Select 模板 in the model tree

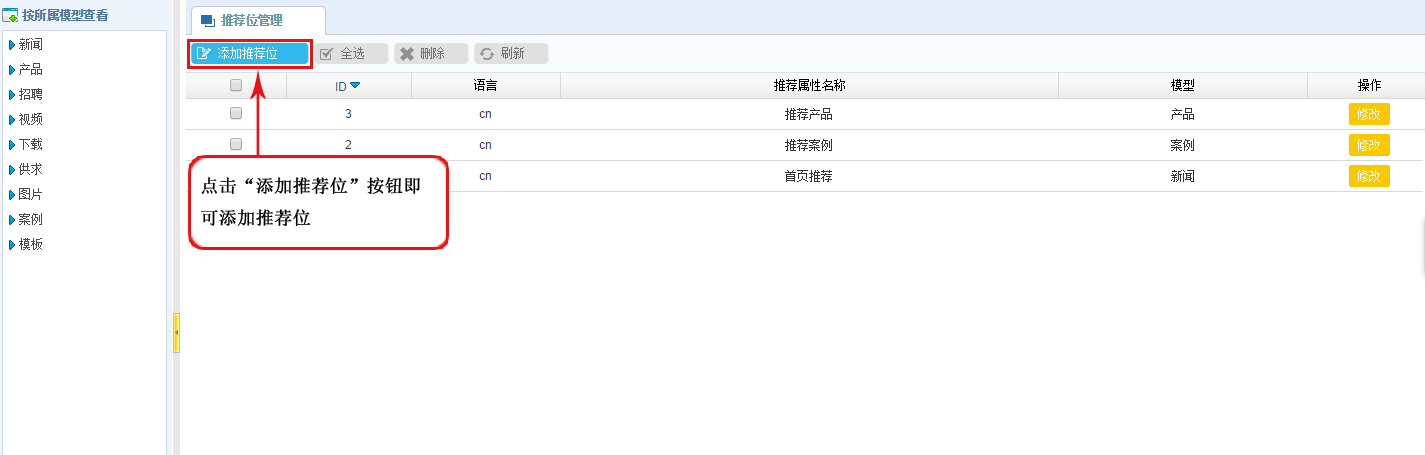31,244
